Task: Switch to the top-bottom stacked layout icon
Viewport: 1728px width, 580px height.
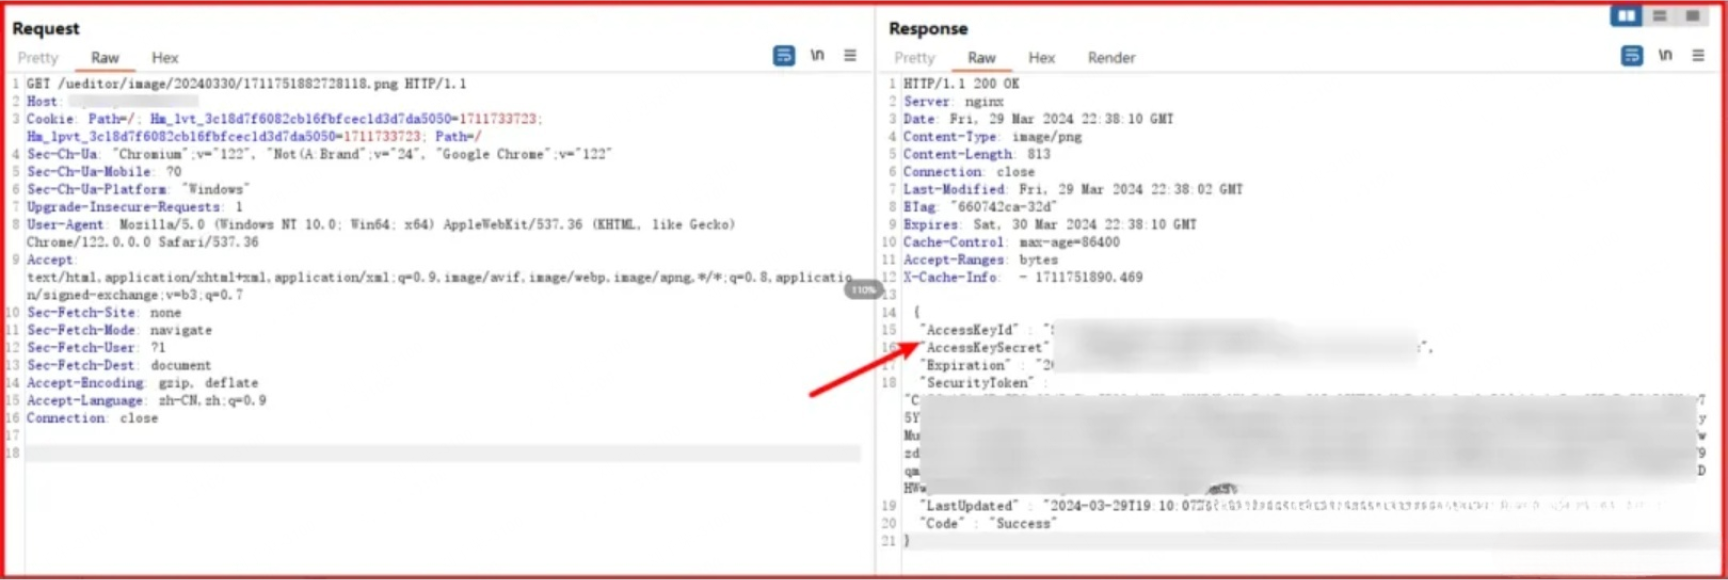Action: pos(1660,16)
